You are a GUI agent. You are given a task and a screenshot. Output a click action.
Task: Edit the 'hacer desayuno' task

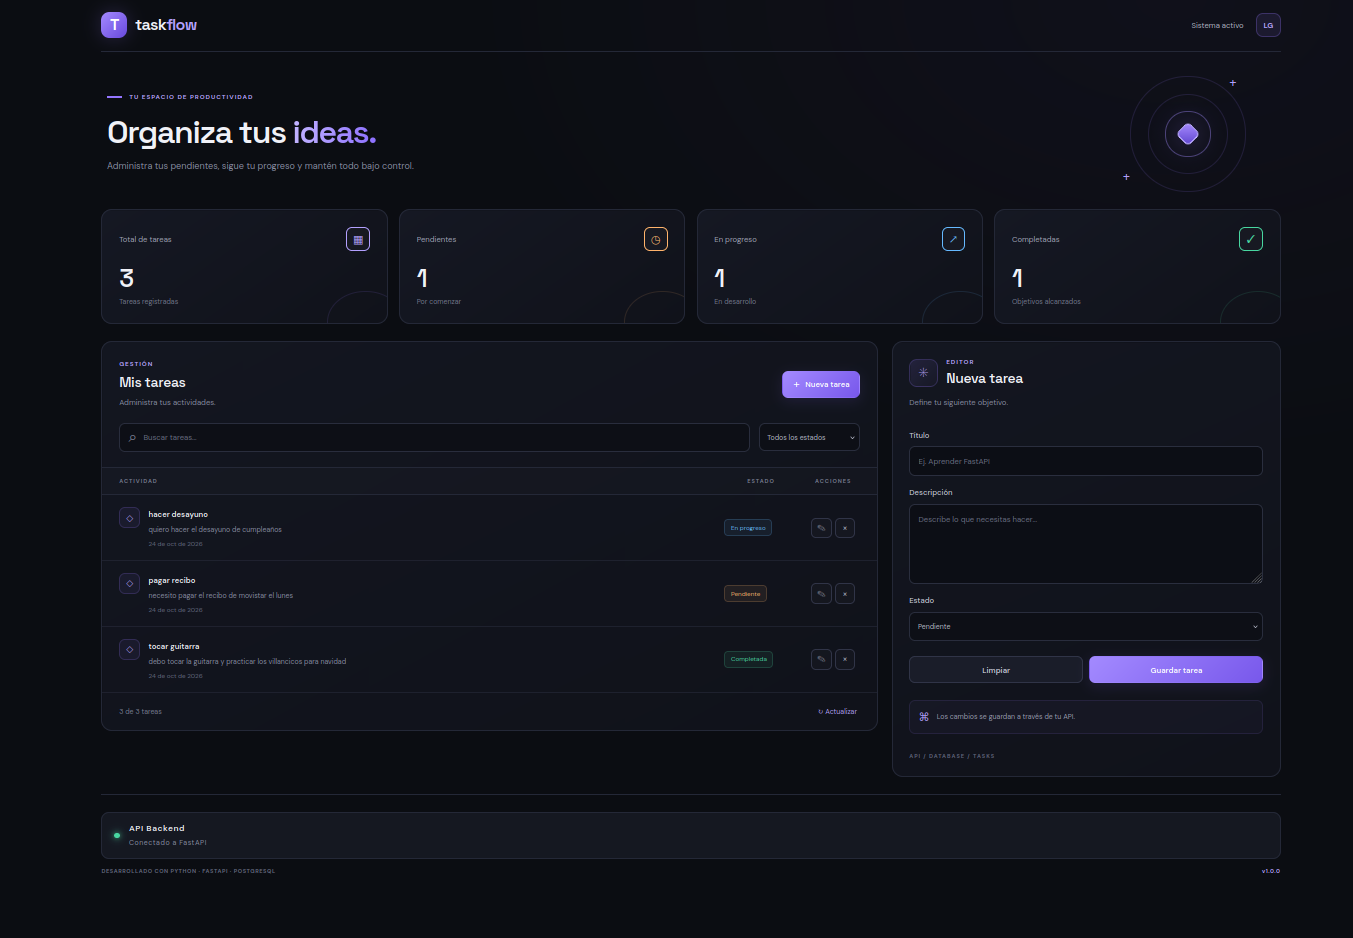[x=821, y=528]
